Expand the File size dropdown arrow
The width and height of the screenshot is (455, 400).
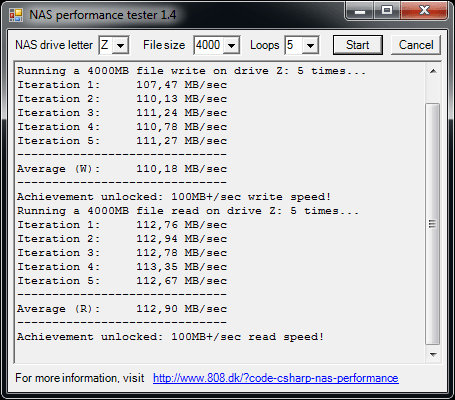[231, 45]
